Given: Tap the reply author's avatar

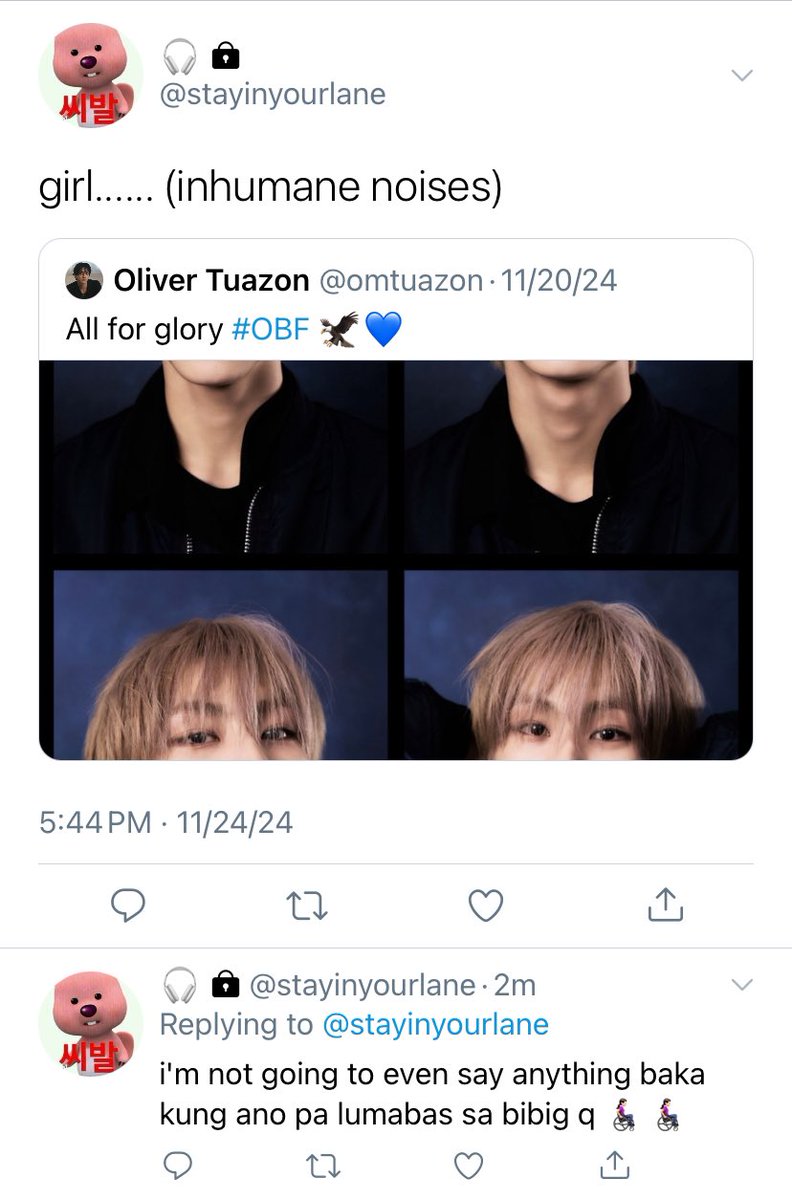Looking at the screenshot, I should click(x=90, y=1023).
